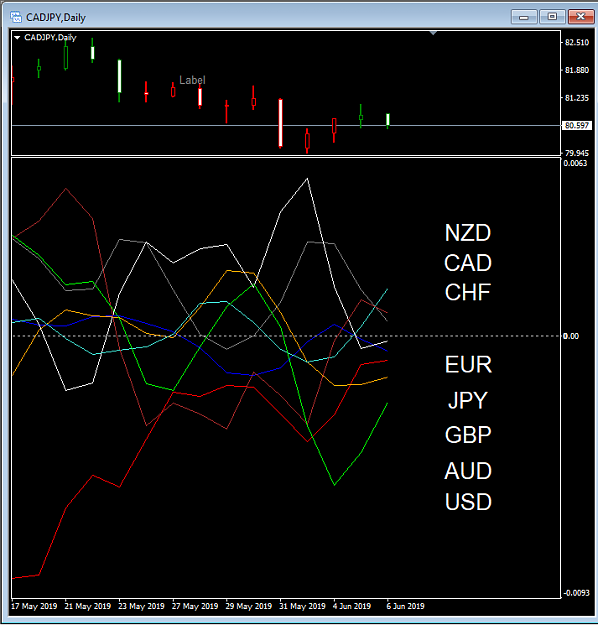Click the 82.510 price scale value
The height and width of the screenshot is (625, 598).
[x=577, y=43]
